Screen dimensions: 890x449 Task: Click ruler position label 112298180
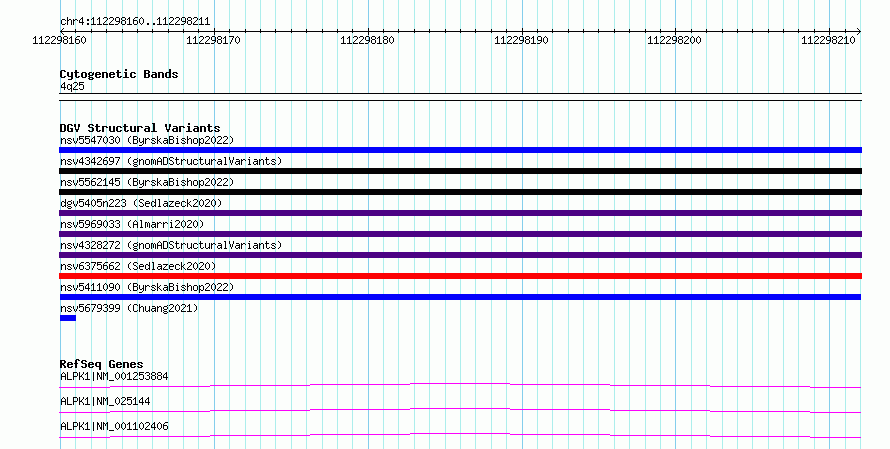[367, 40]
